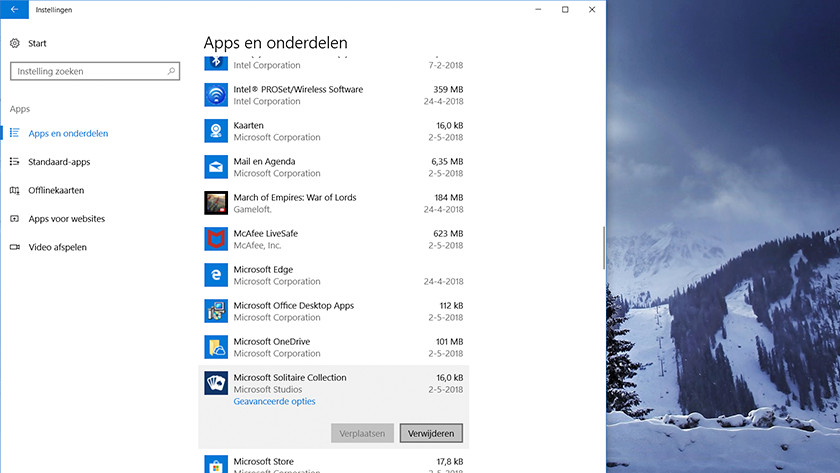Select the Microsoft Office Desktop Apps icon
Viewport: 840px width, 473px height.
(x=217, y=311)
